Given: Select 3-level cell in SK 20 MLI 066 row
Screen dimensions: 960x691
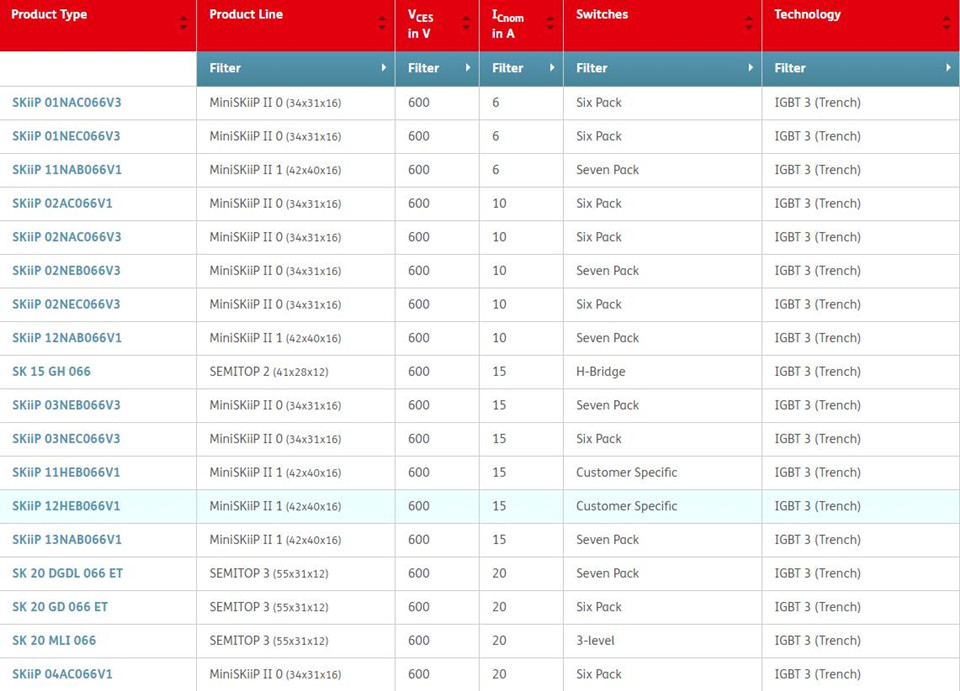Looking at the screenshot, I should pyautogui.click(x=595, y=641).
